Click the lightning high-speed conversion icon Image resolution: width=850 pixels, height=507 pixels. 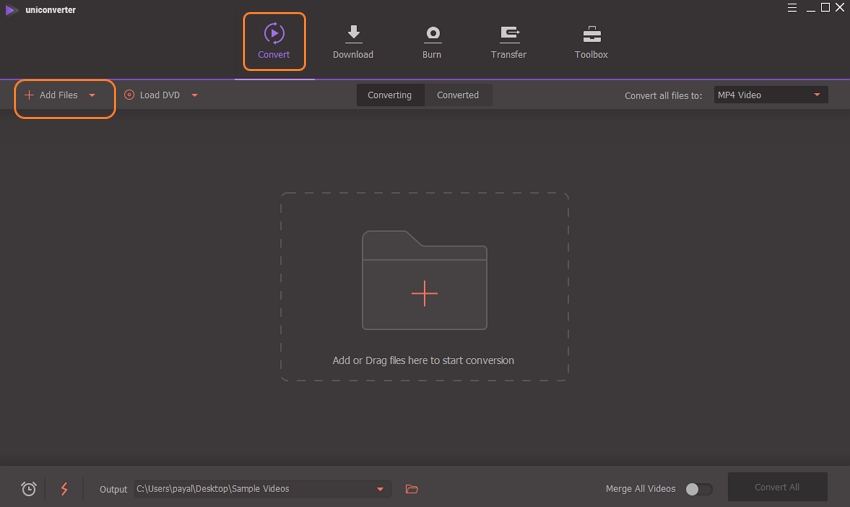(x=65, y=489)
